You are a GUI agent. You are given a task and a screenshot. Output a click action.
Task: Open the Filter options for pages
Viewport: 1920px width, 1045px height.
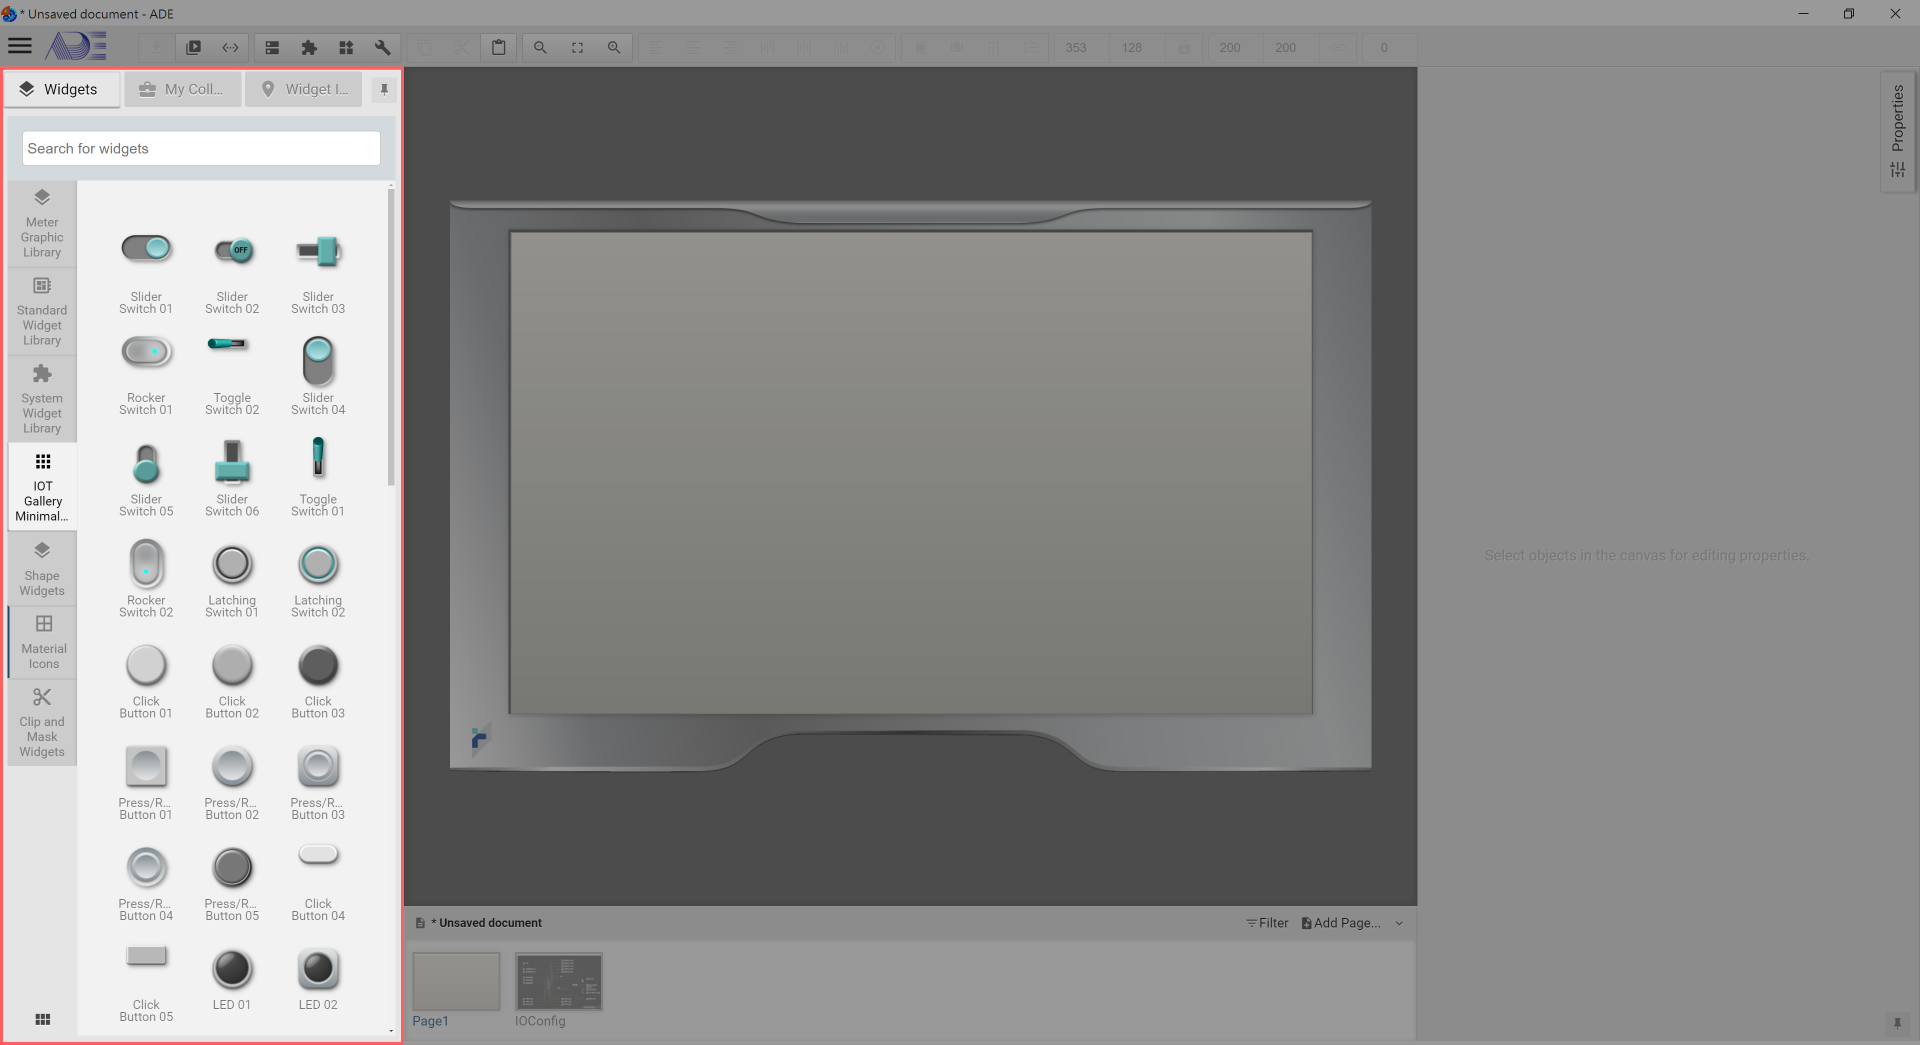[1267, 923]
